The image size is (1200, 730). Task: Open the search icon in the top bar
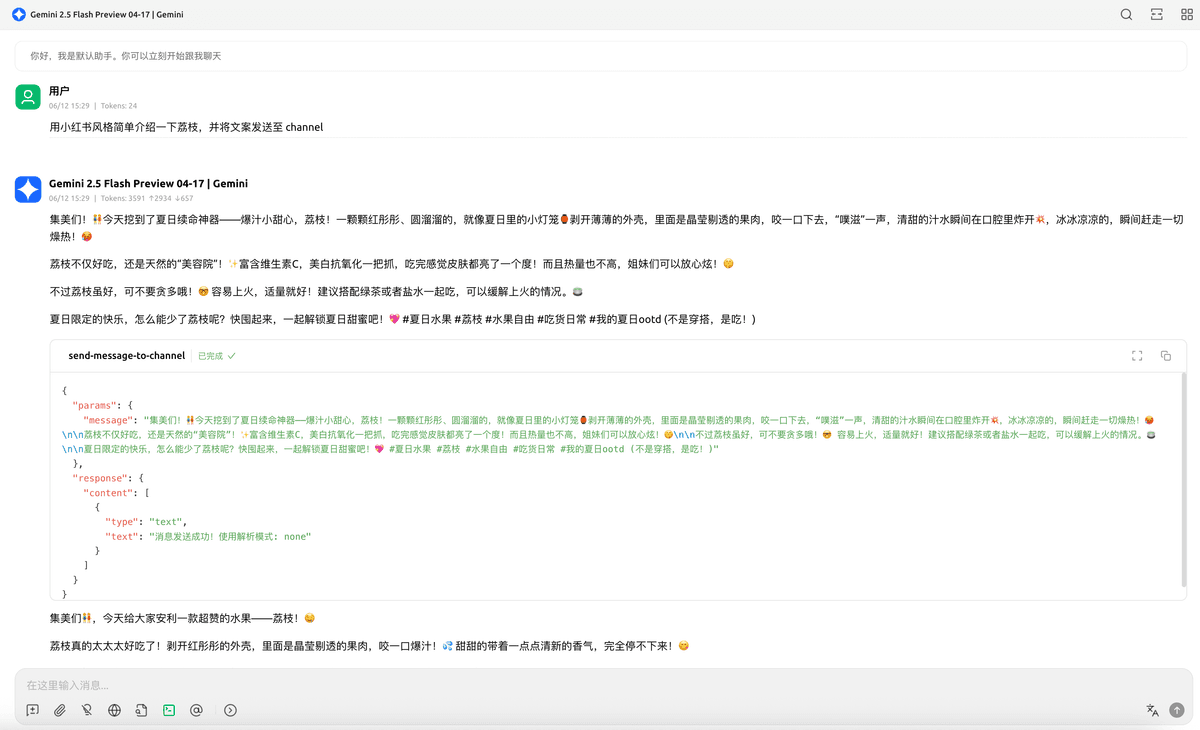1126,15
